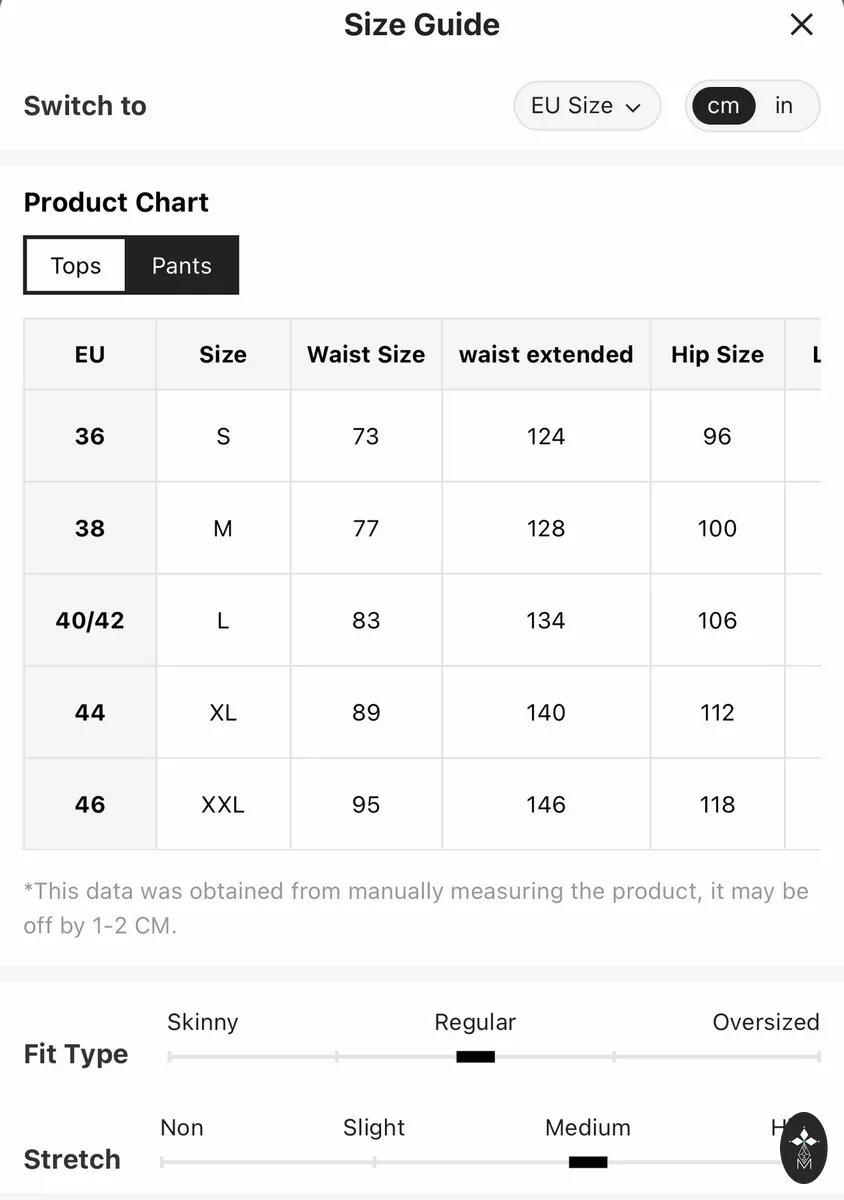Expand the EU Size chevron arrow
The width and height of the screenshot is (844, 1200).
coord(632,107)
